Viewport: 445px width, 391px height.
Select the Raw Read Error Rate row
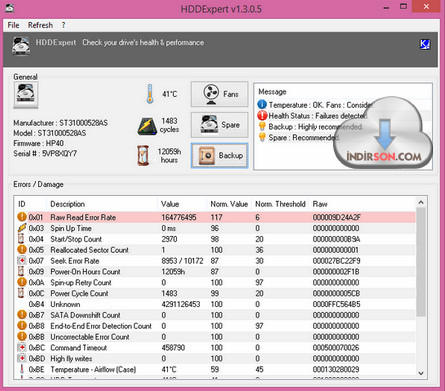[215, 217]
